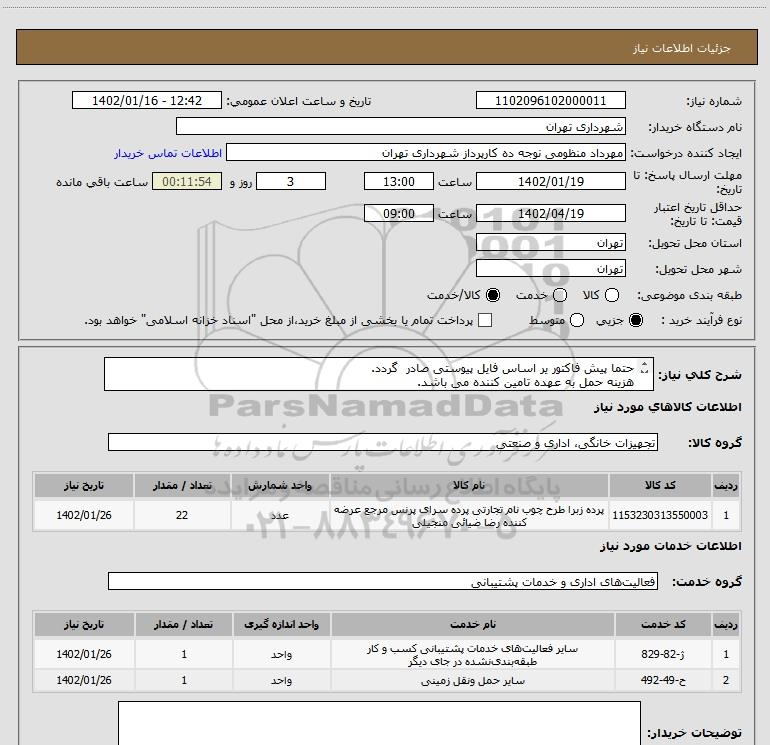This screenshot has height=745, width=770.
Task: Click the واحد شمارش column header
Action: [x=280, y=485]
